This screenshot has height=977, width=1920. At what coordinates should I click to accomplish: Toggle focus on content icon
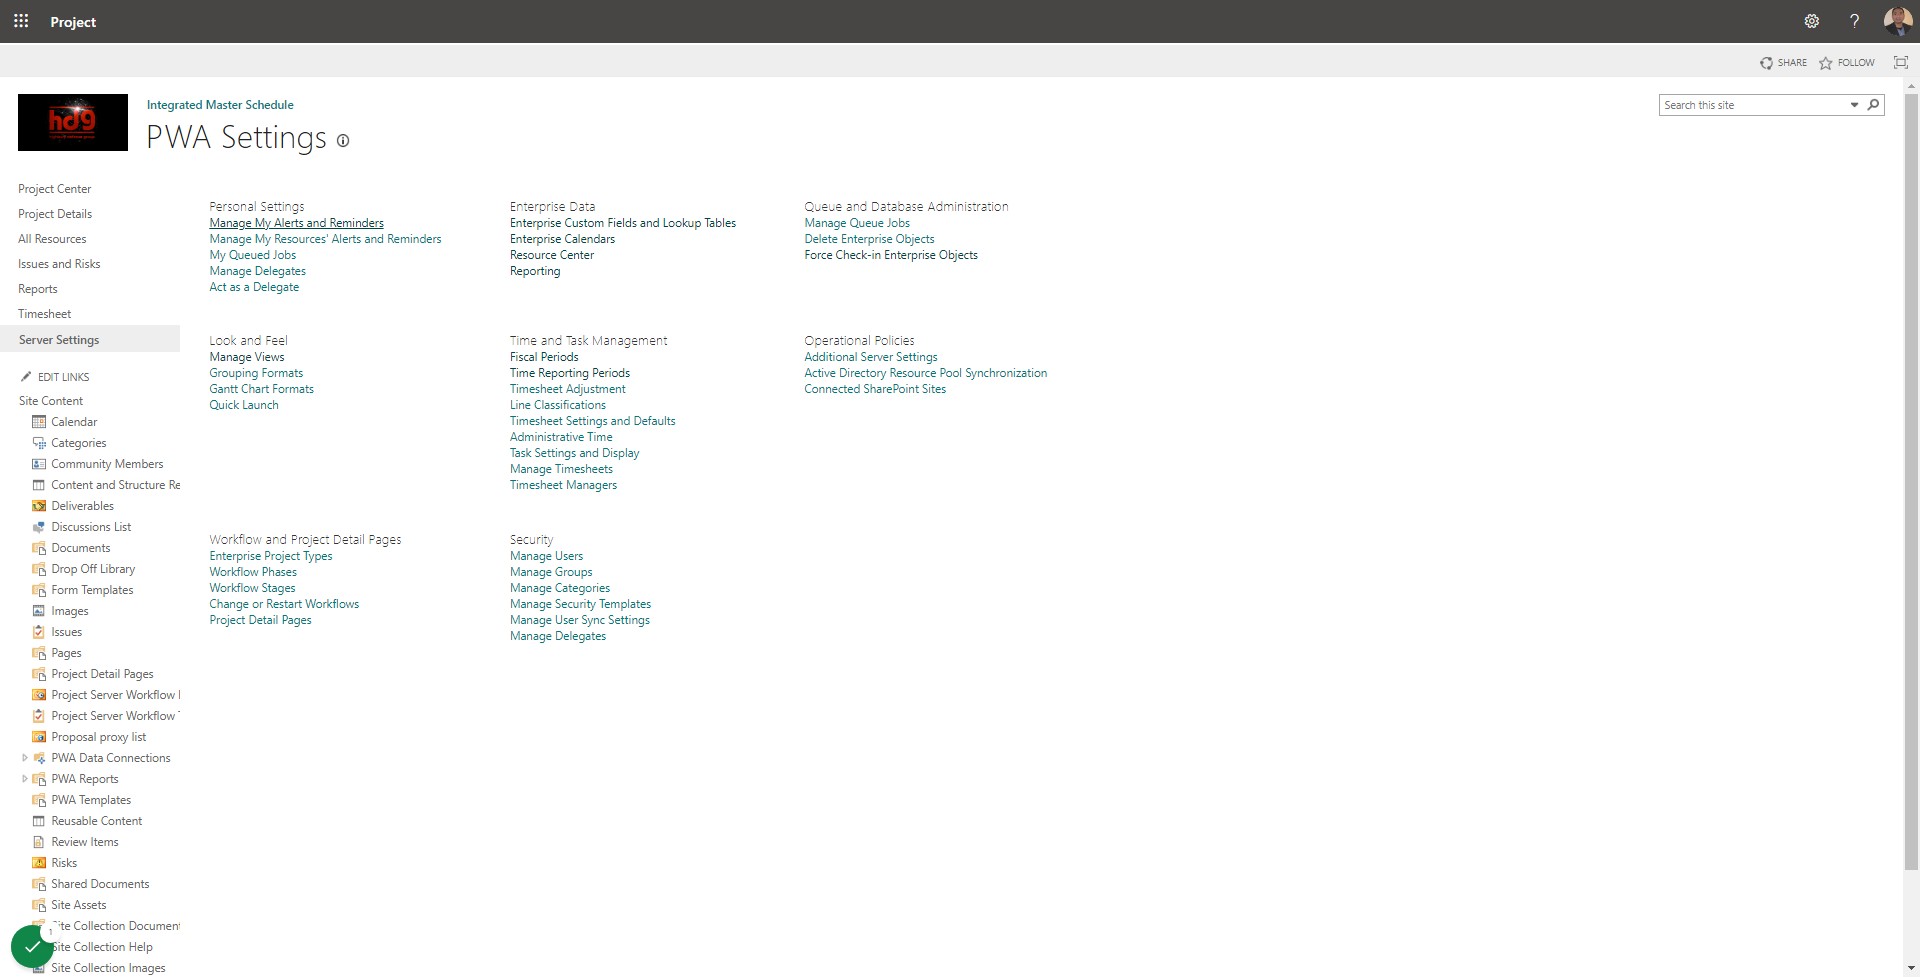tap(1900, 62)
